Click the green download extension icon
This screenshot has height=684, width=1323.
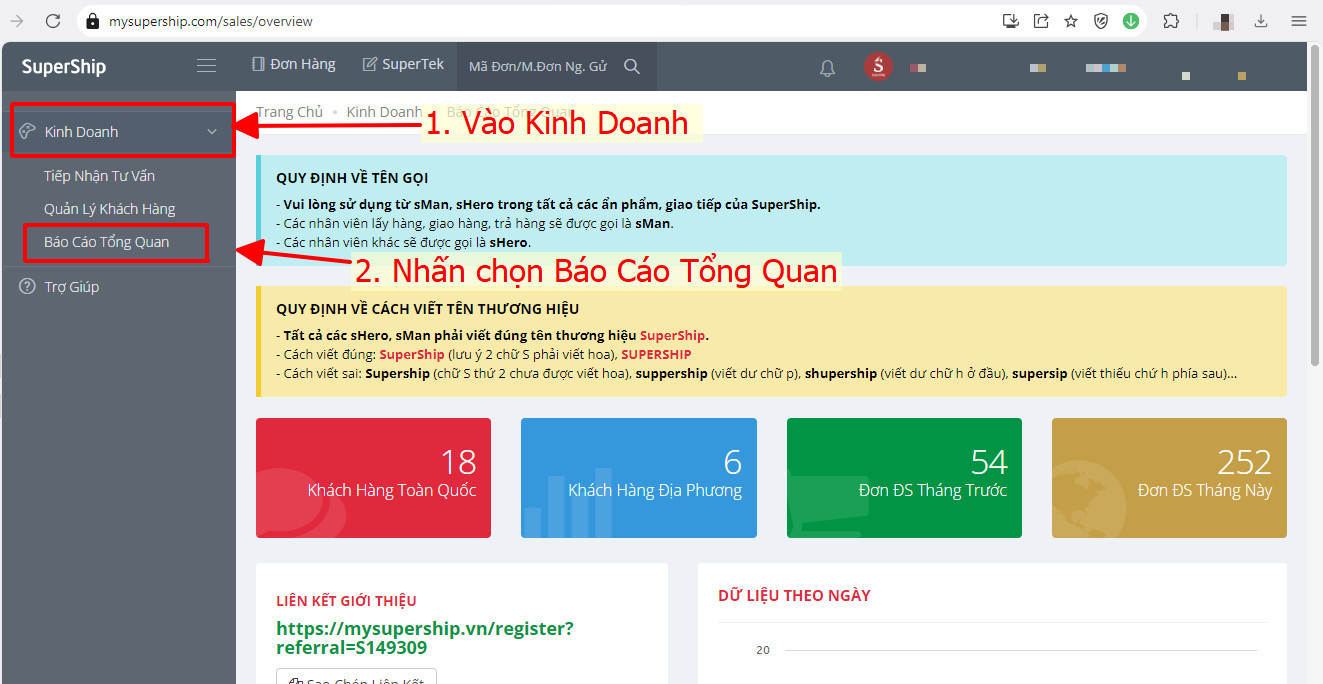[x=1131, y=20]
